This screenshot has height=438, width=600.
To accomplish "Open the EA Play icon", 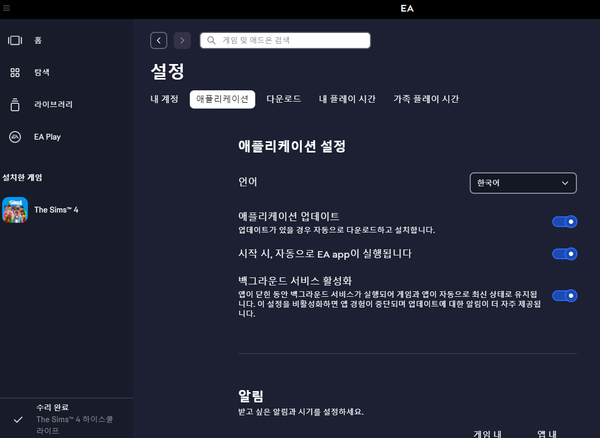I will [15, 136].
